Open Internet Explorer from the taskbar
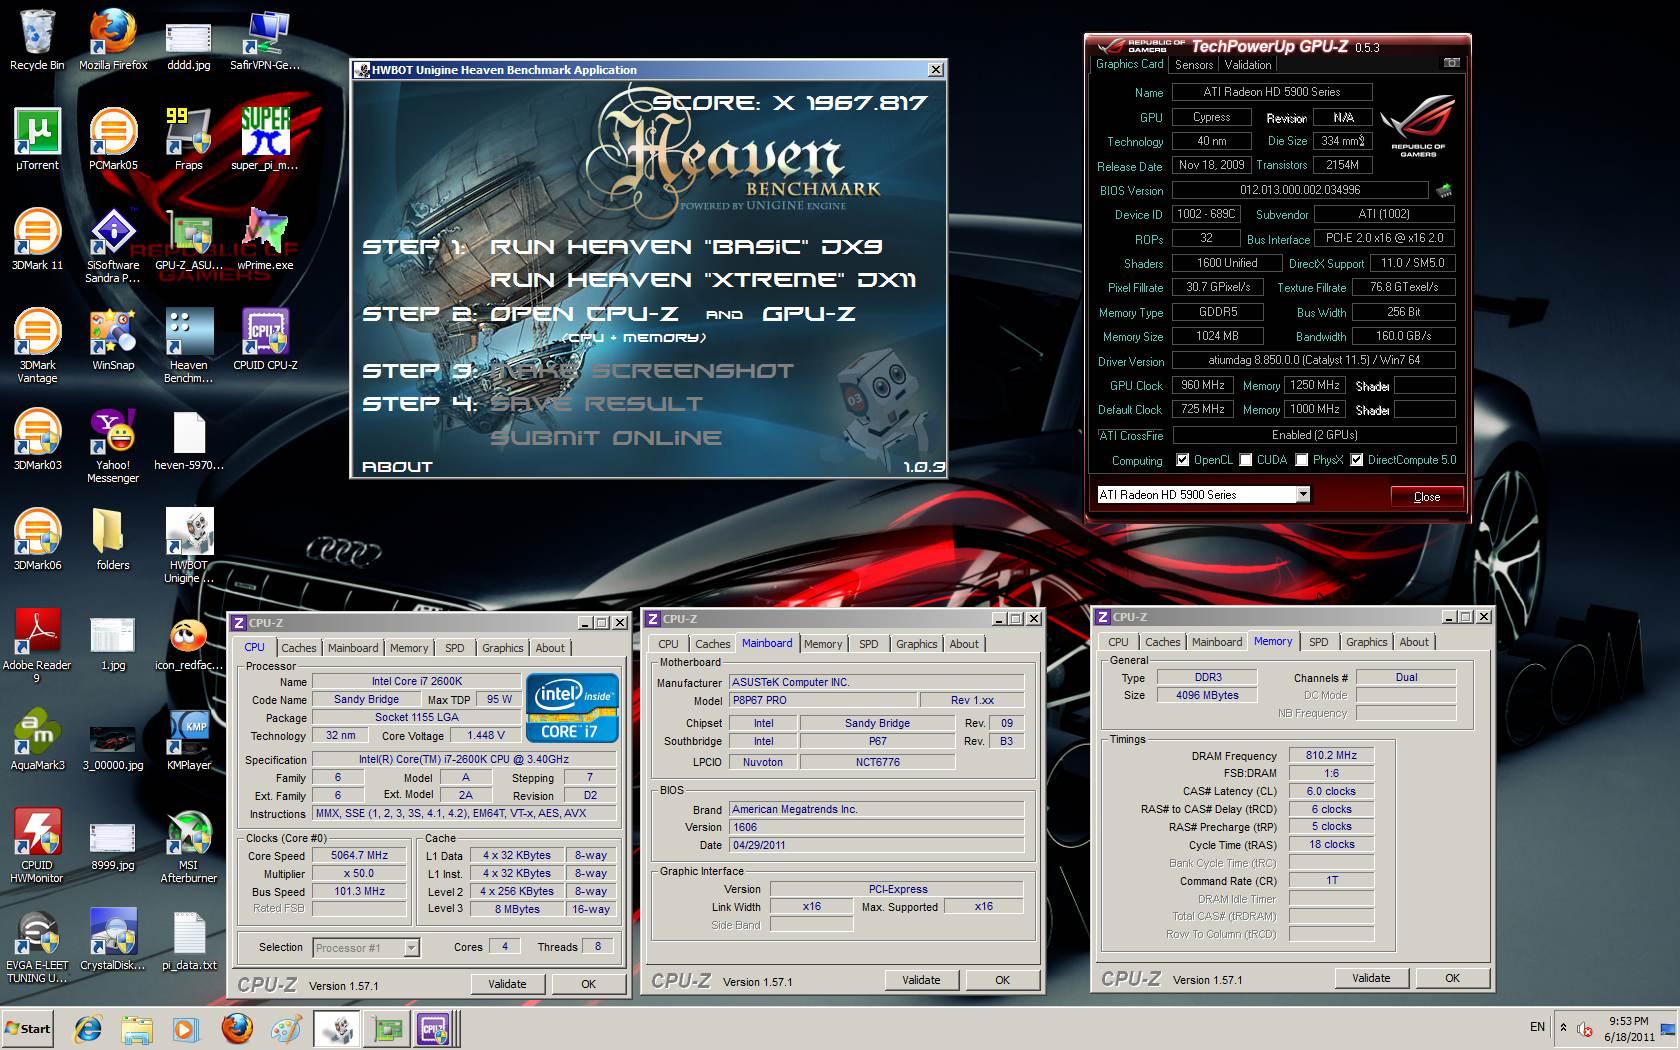Viewport: 1680px width, 1050px height. coord(88,1028)
